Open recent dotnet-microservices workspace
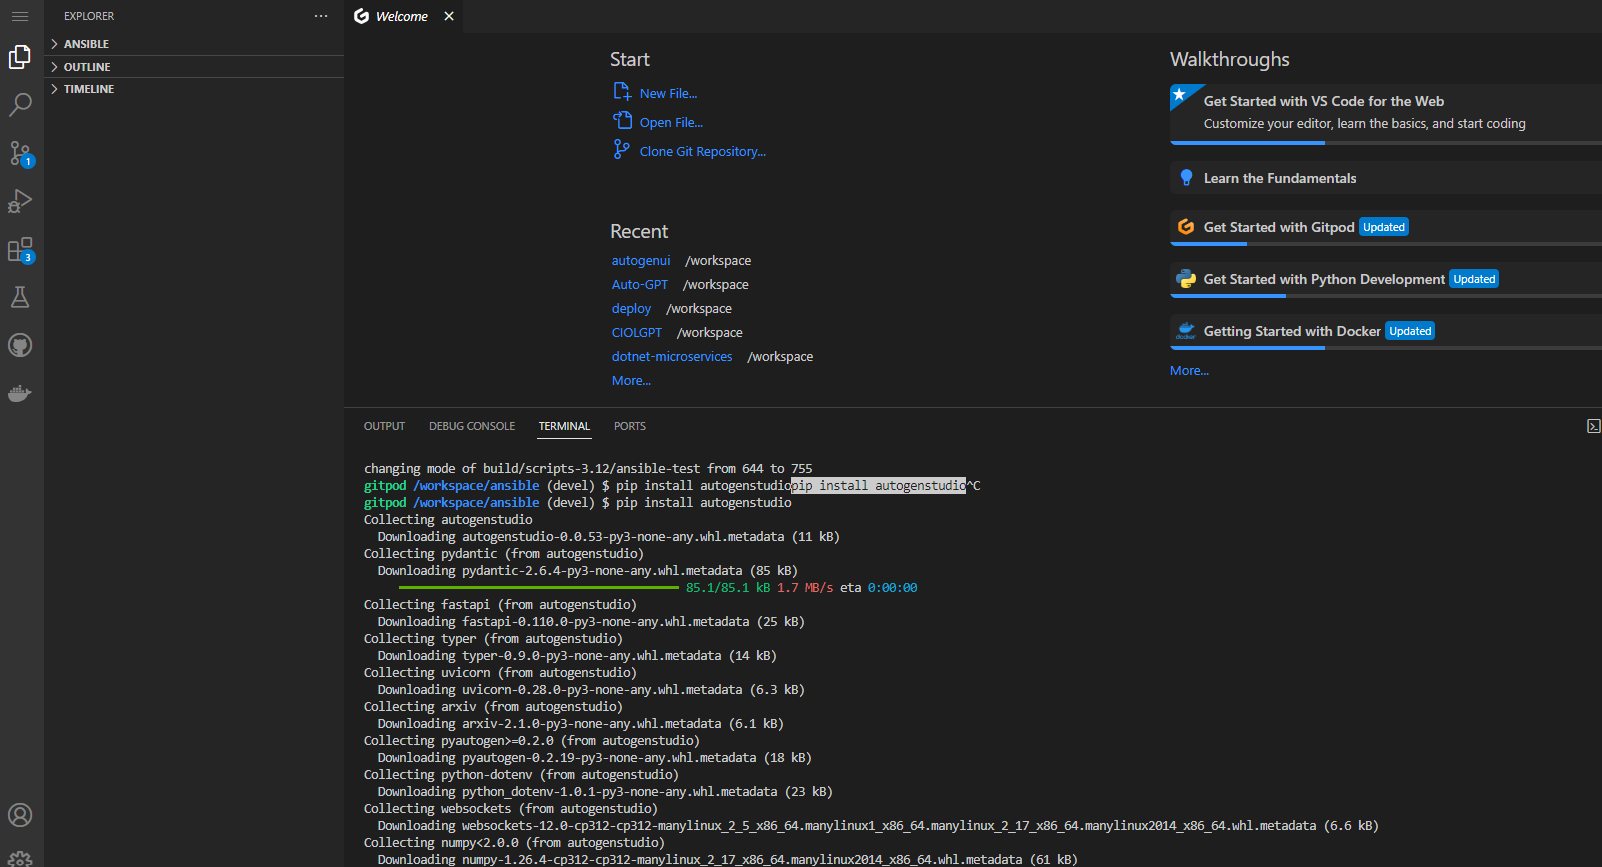Image resolution: width=1602 pixels, height=867 pixels. click(672, 356)
